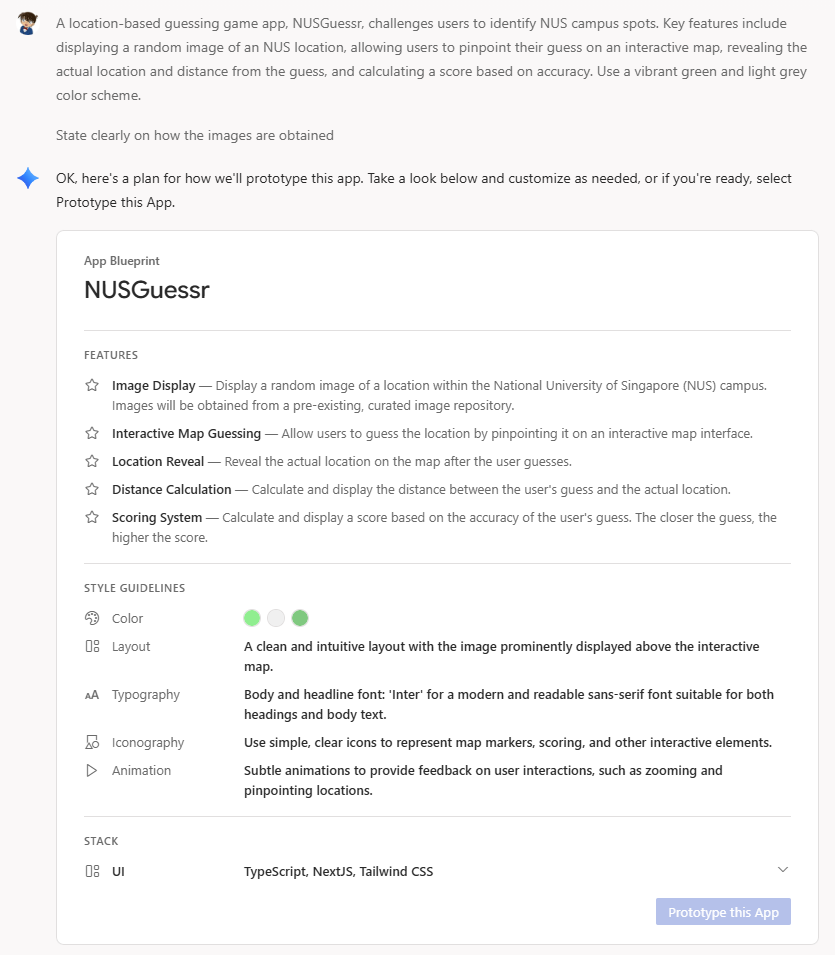Viewport: 835px width, 955px height.
Task: Expand the Stack UI section chevron
Action: [783, 870]
